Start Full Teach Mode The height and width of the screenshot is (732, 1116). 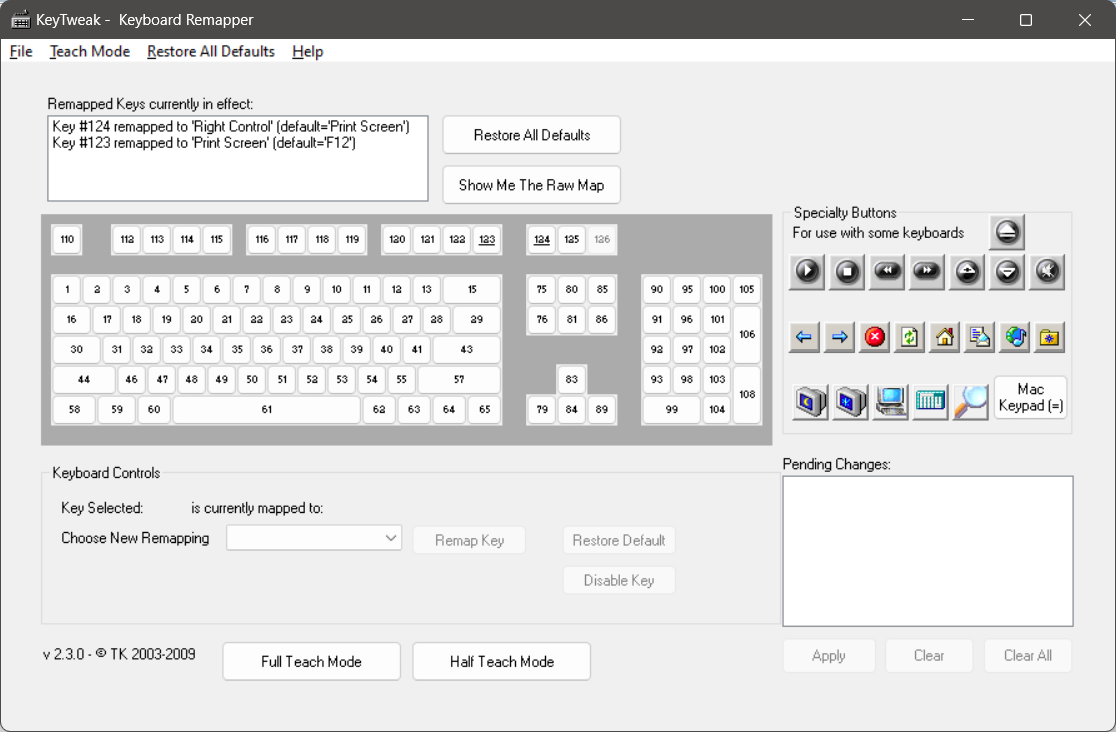click(x=312, y=662)
